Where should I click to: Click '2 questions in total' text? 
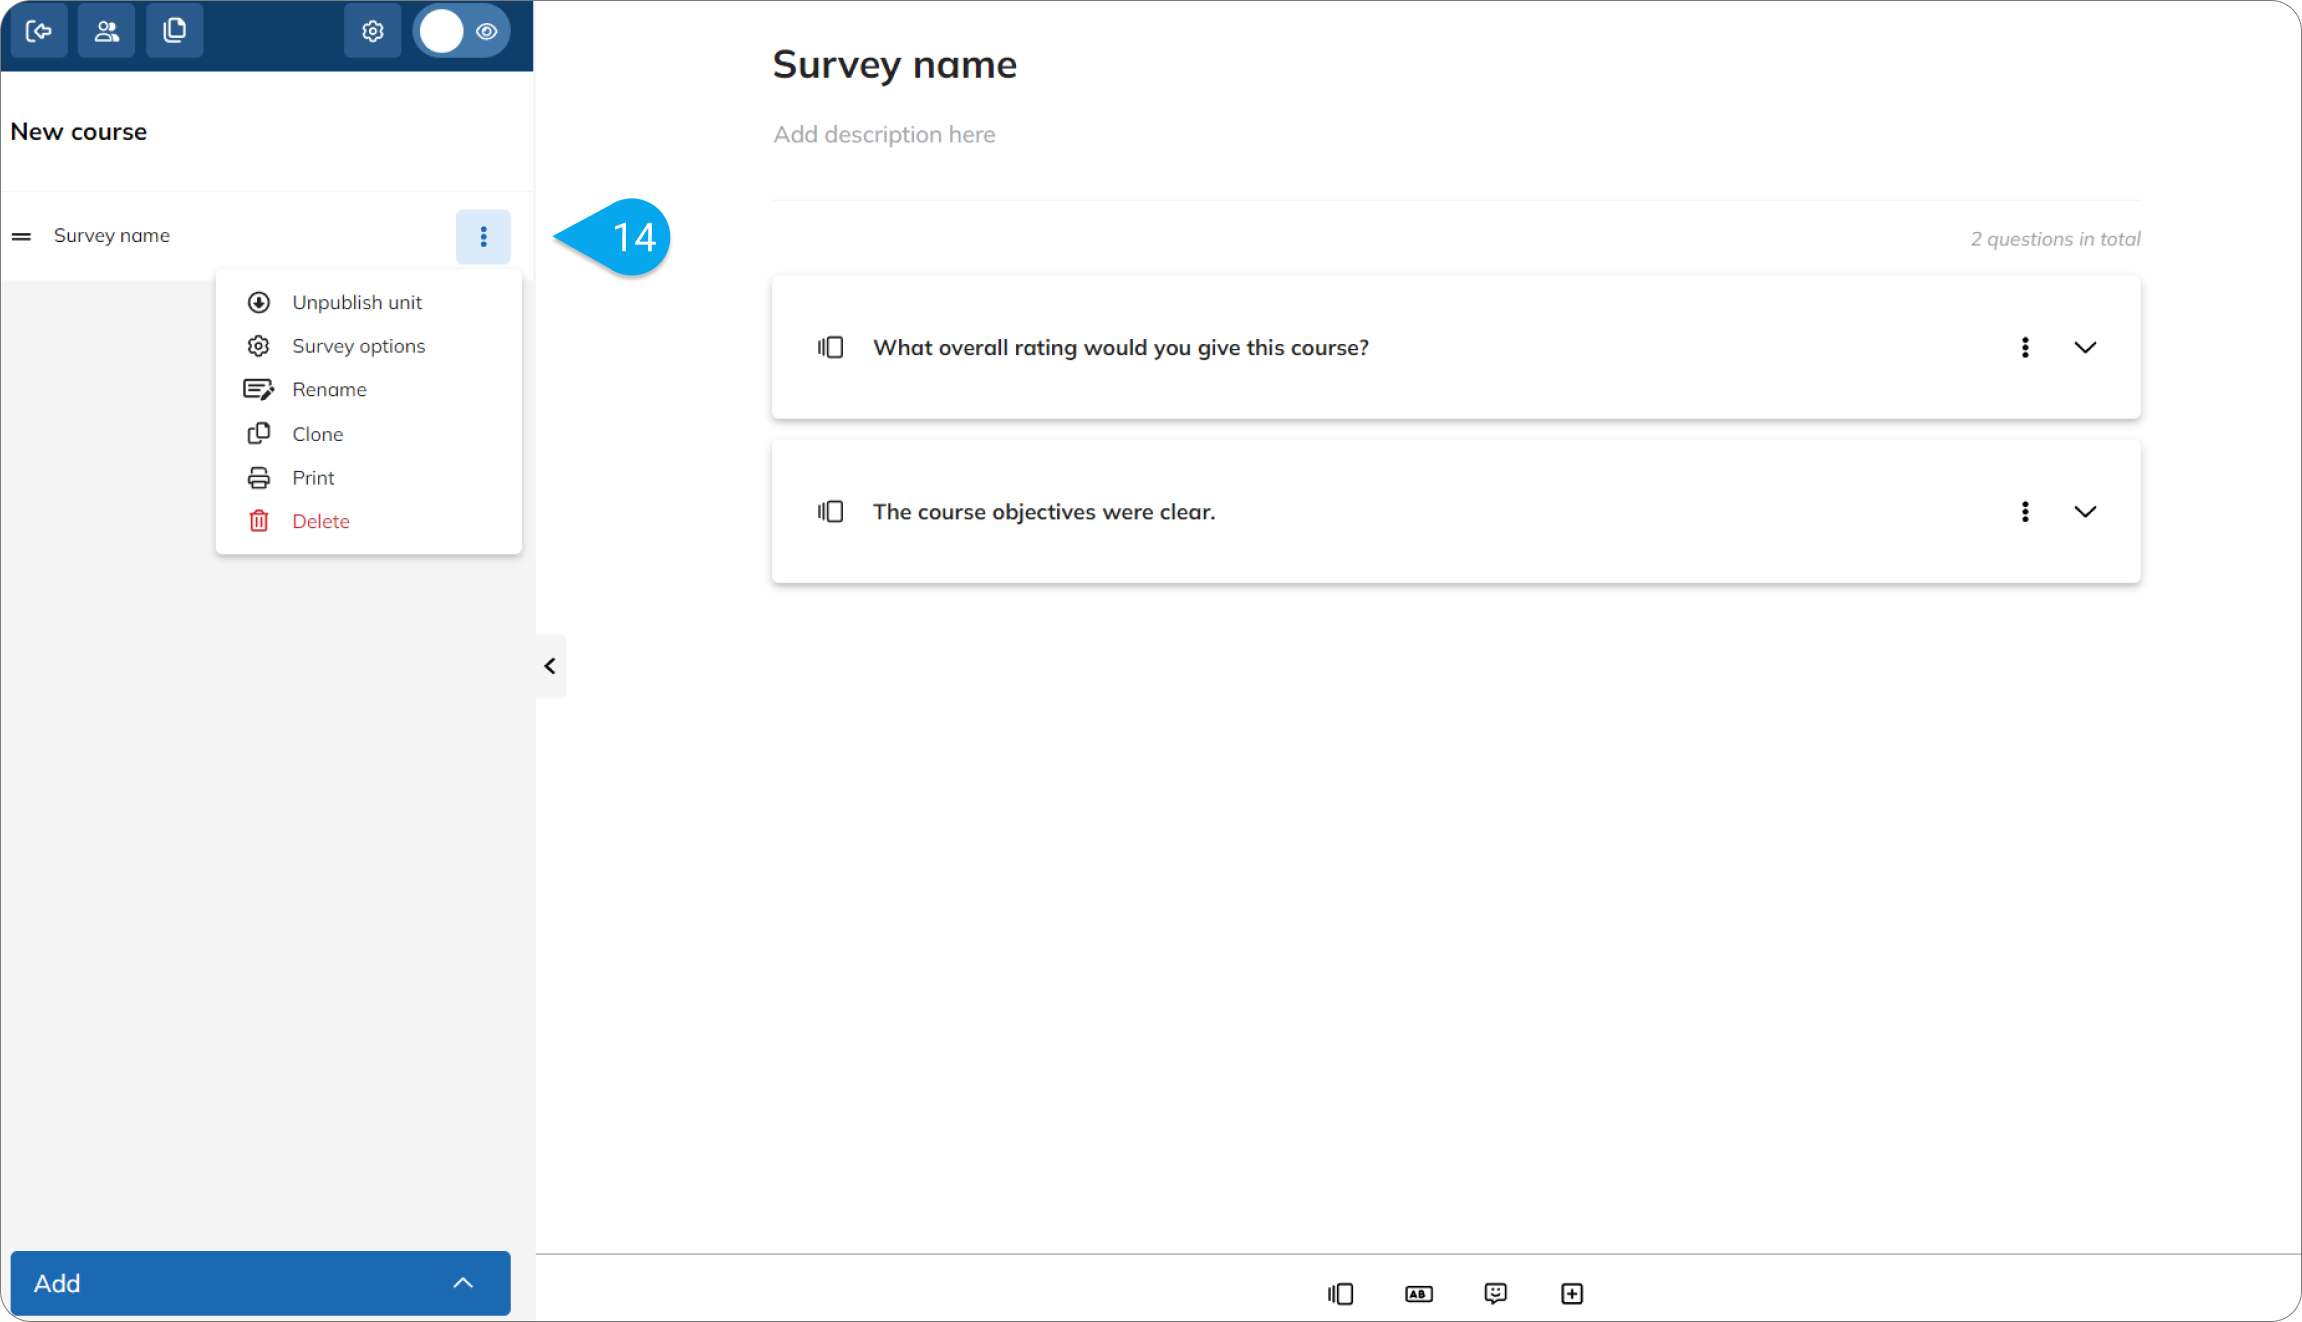tap(2055, 239)
